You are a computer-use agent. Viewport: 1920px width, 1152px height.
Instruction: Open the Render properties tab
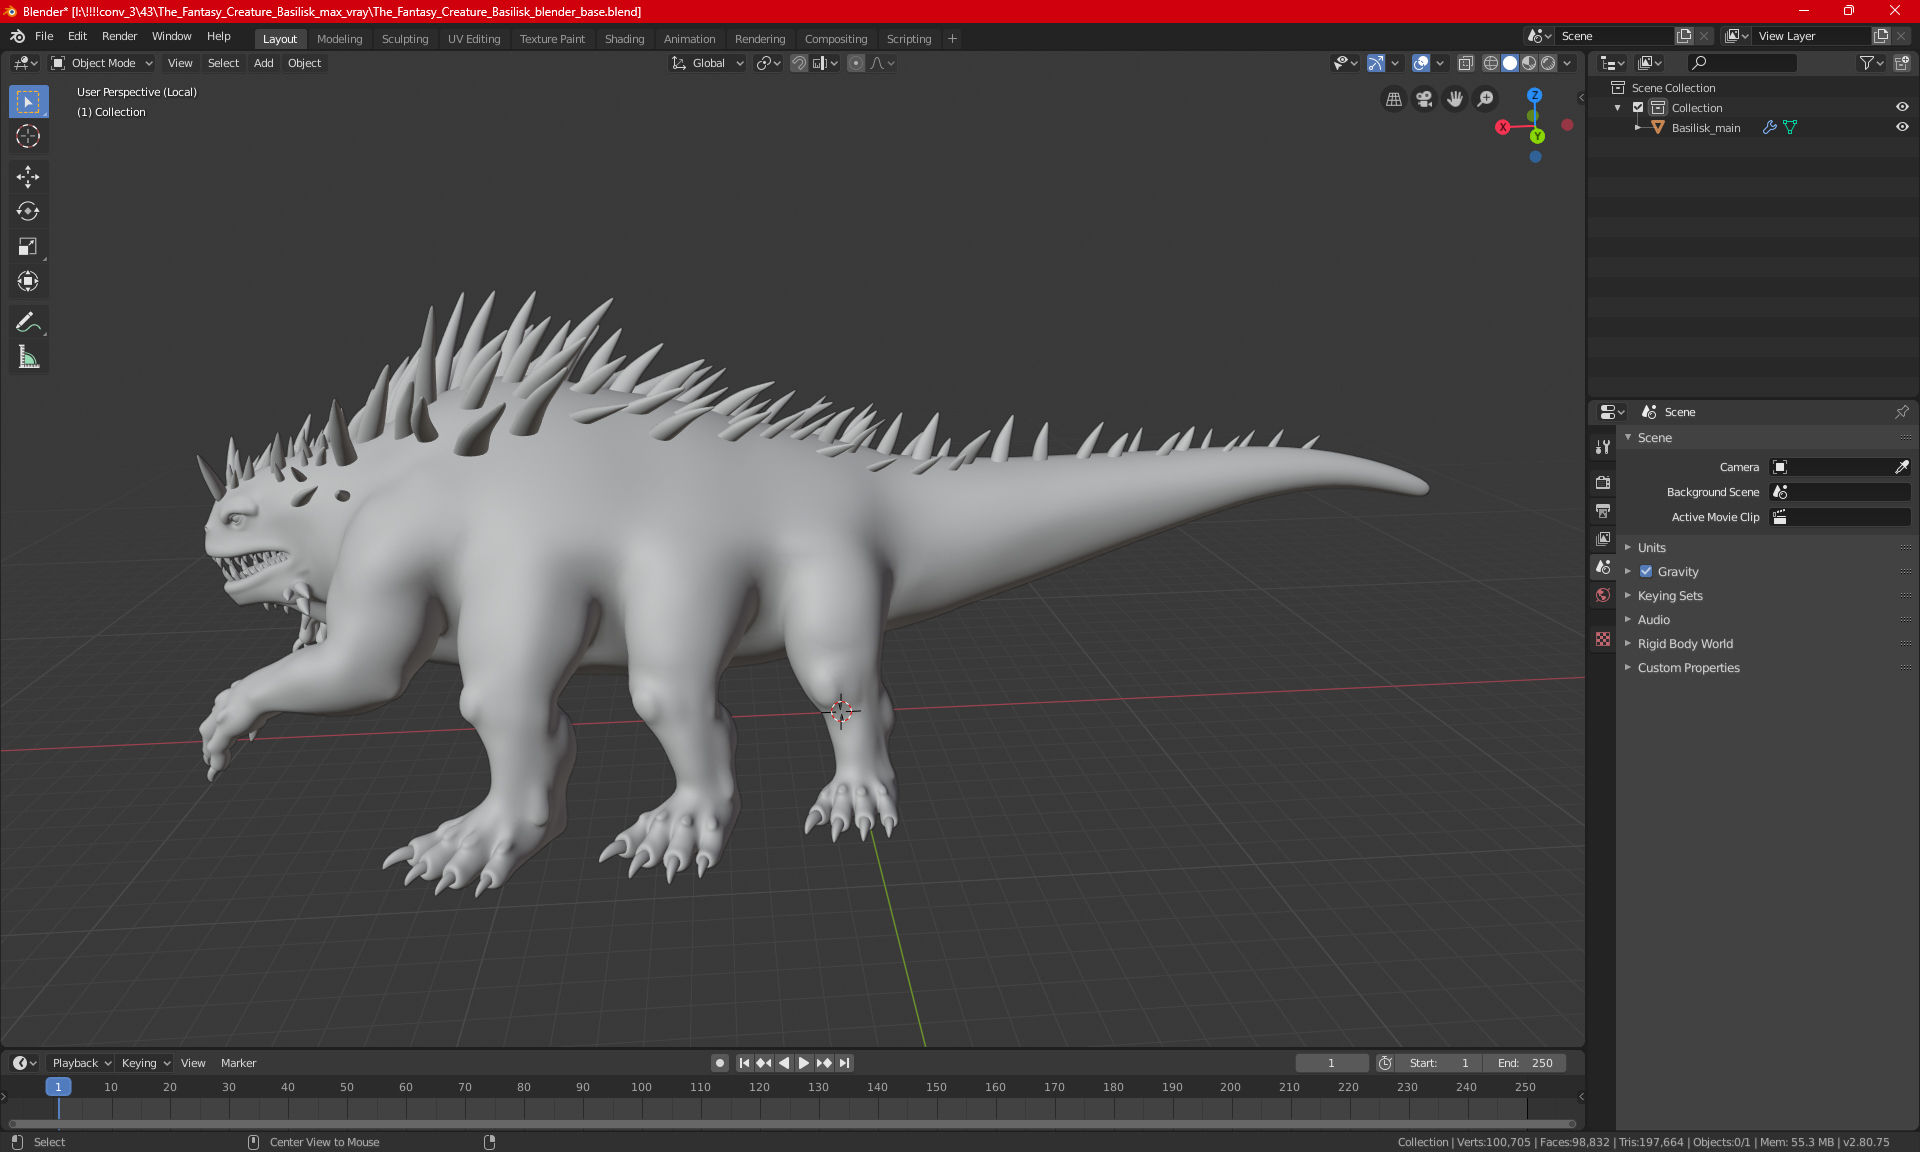(x=1603, y=482)
